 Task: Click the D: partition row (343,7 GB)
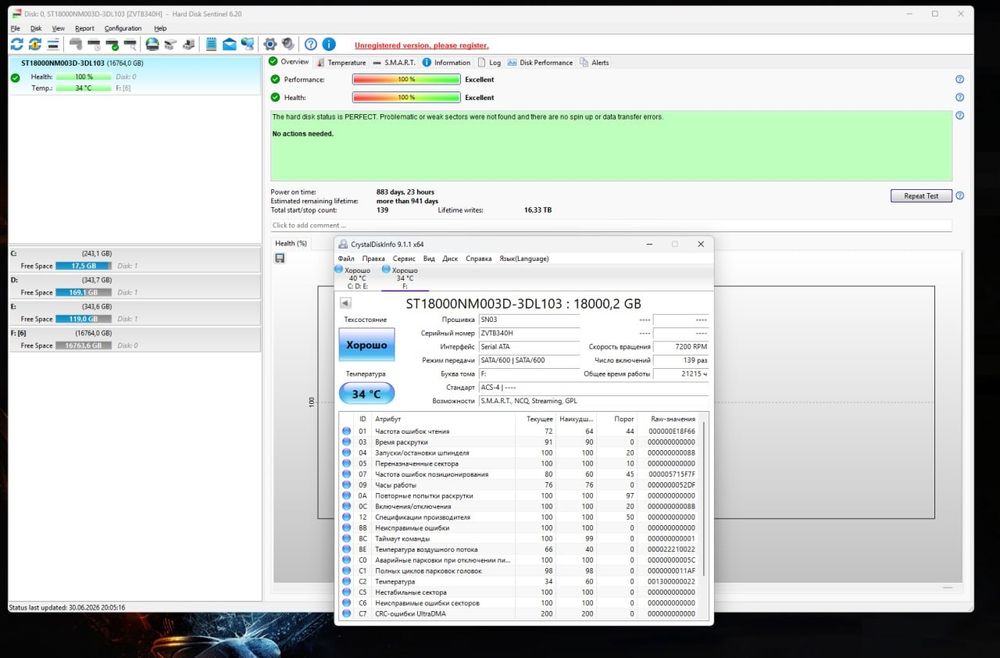click(x=135, y=286)
